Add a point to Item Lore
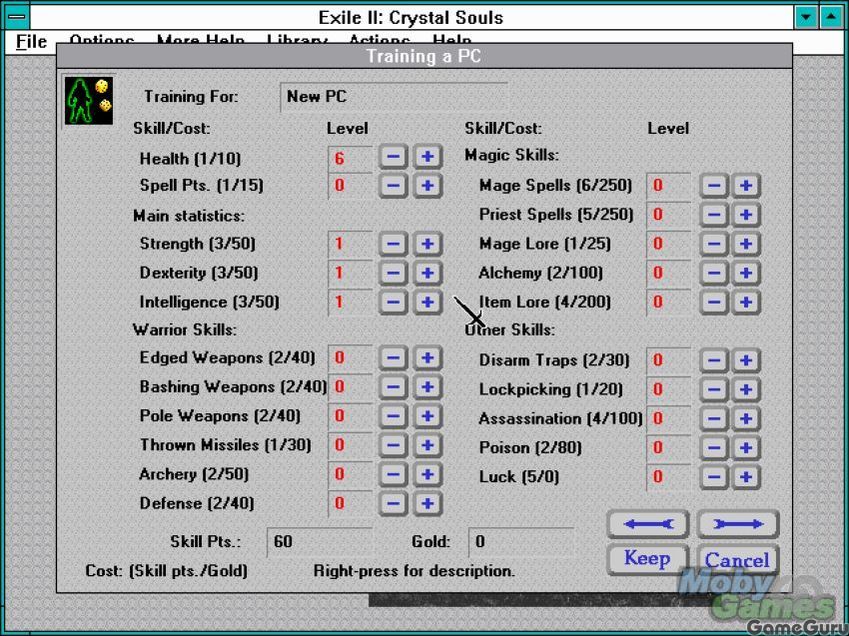 (x=746, y=302)
